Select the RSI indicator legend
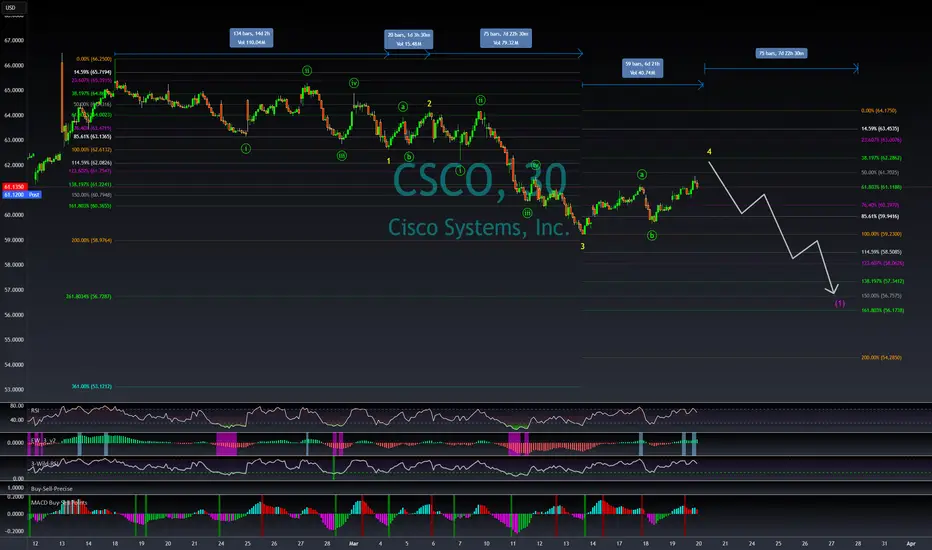932x550 pixels. (35, 410)
